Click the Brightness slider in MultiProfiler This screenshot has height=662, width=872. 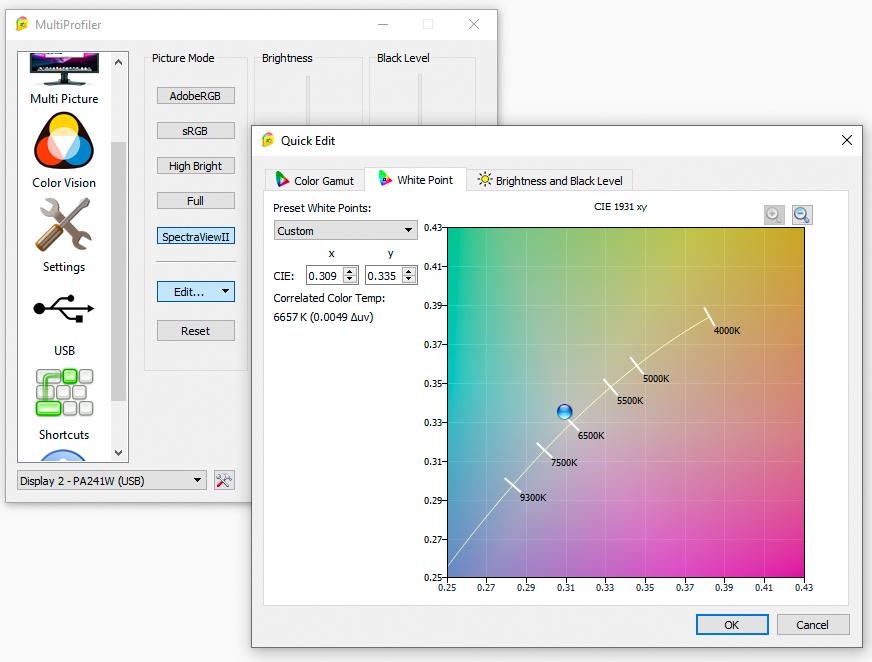pos(308,99)
